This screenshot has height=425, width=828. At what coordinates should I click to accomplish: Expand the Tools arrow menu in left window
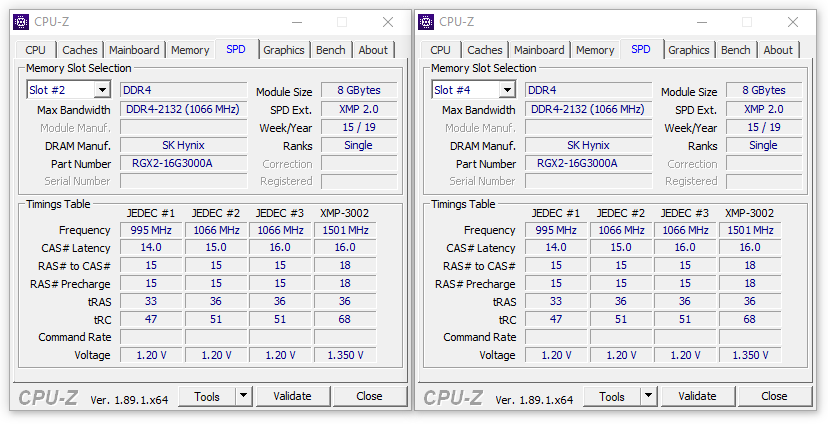(243, 396)
